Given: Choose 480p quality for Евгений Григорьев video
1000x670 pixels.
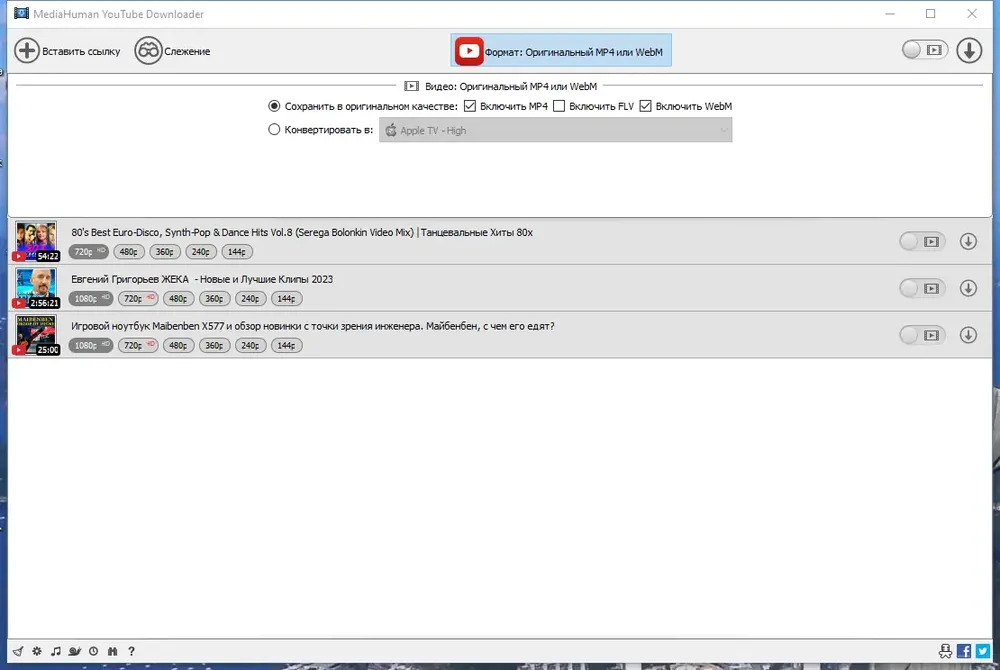Looking at the screenshot, I should 179,298.
